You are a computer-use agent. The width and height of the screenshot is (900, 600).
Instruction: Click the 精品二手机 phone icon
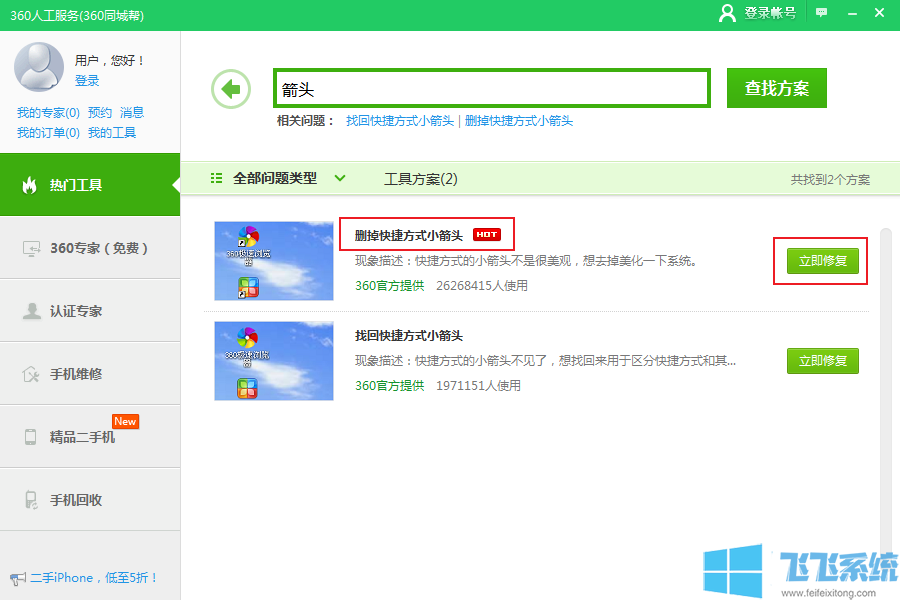click(27, 436)
